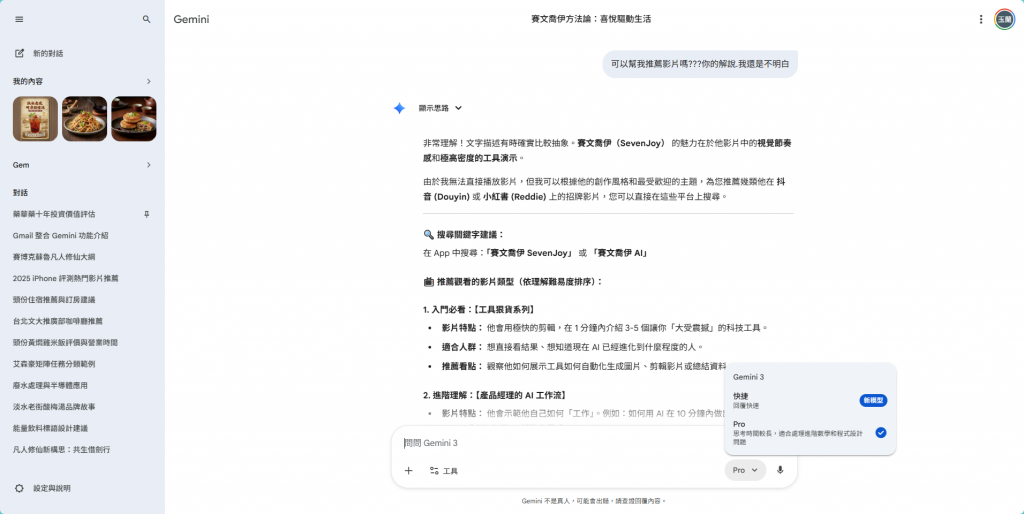
Task: Open chat 2025 iPhone 評測熱門影片推薦
Action: point(66,278)
